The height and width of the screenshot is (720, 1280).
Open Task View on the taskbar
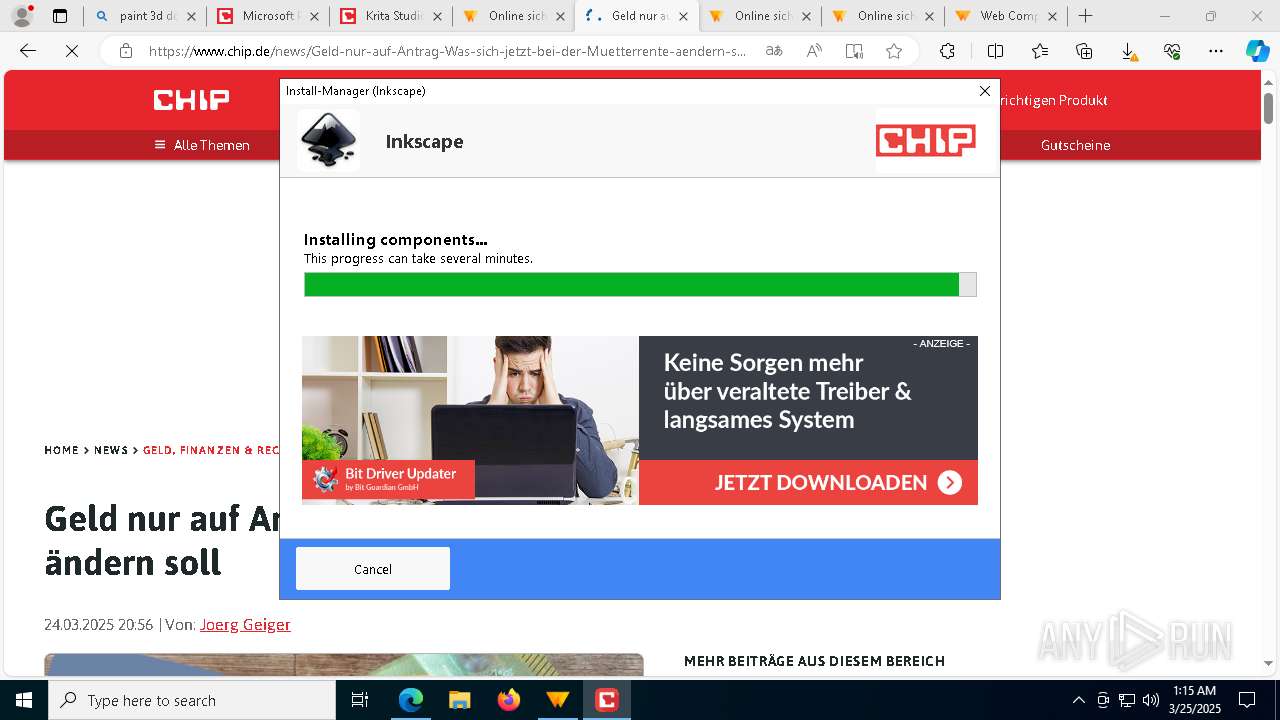click(x=360, y=700)
